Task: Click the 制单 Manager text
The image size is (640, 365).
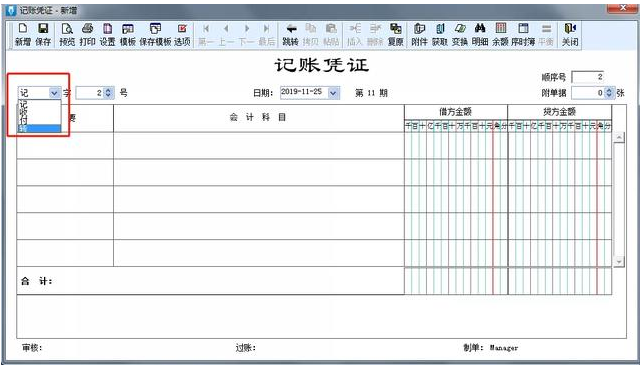Action: pyautogui.click(x=491, y=347)
